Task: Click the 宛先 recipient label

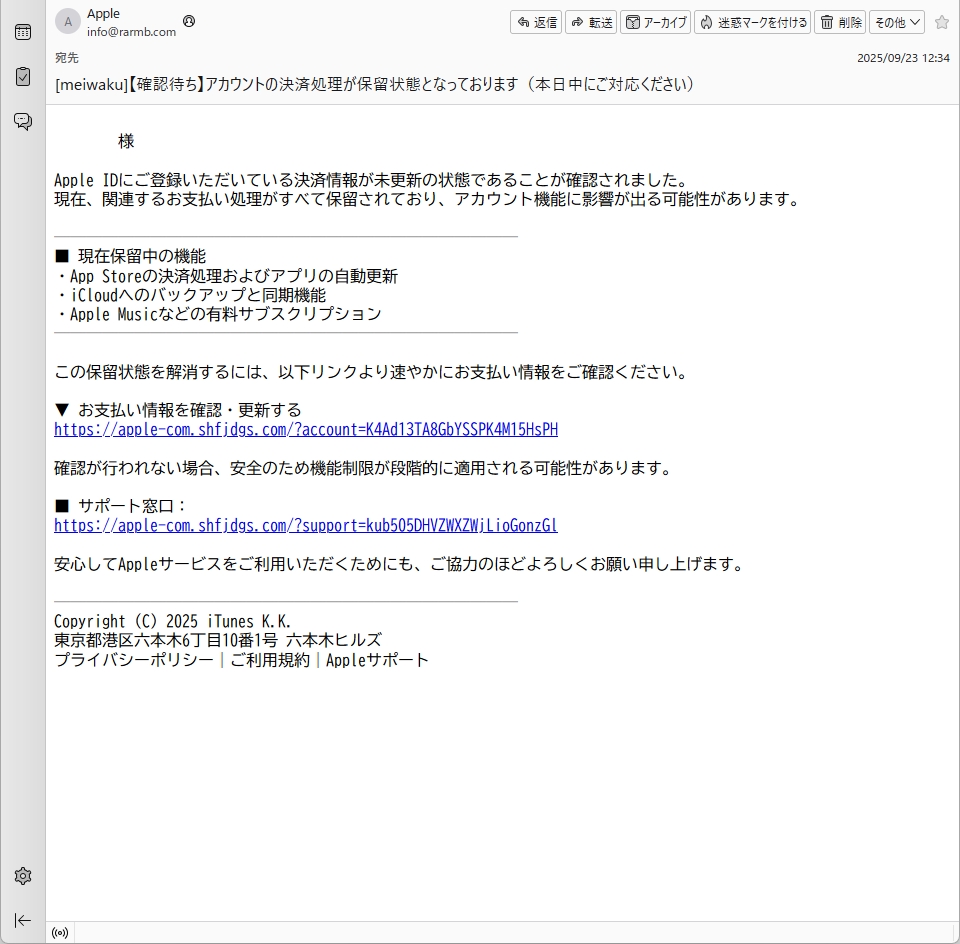Action: pyautogui.click(x=66, y=58)
